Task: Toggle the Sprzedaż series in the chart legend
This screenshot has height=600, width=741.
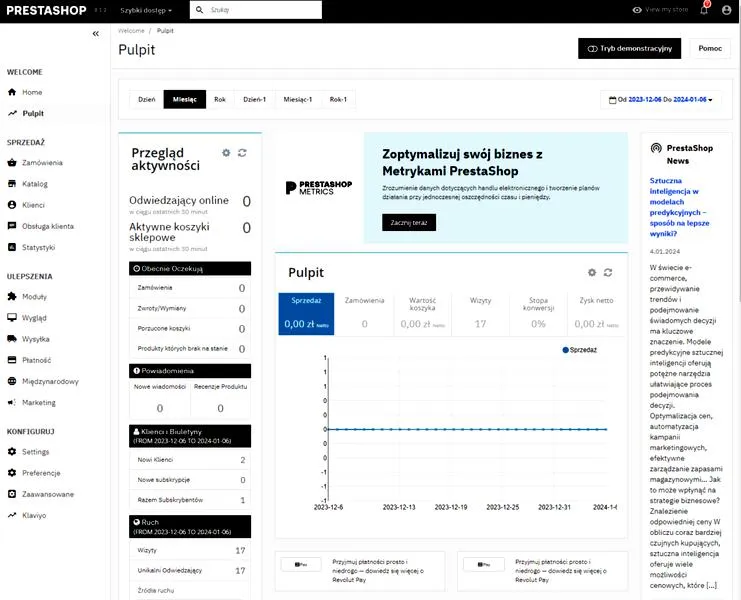Action: (579, 350)
